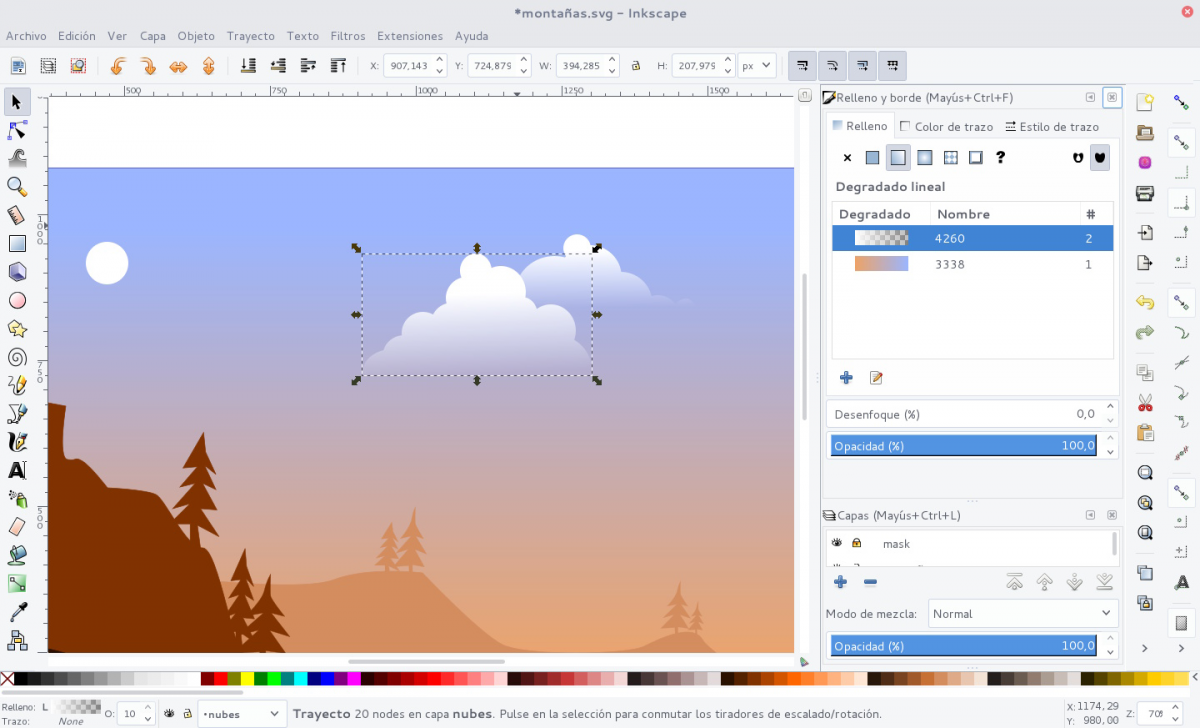This screenshot has height=728, width=1200.
Task: Activate the Spiral tool
Action: pos(17,357)
